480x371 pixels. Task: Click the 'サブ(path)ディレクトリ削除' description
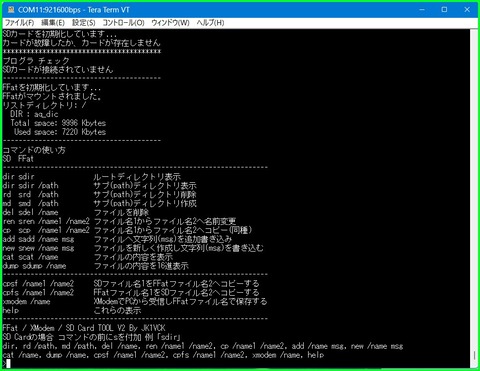click(x=145, y=194)
